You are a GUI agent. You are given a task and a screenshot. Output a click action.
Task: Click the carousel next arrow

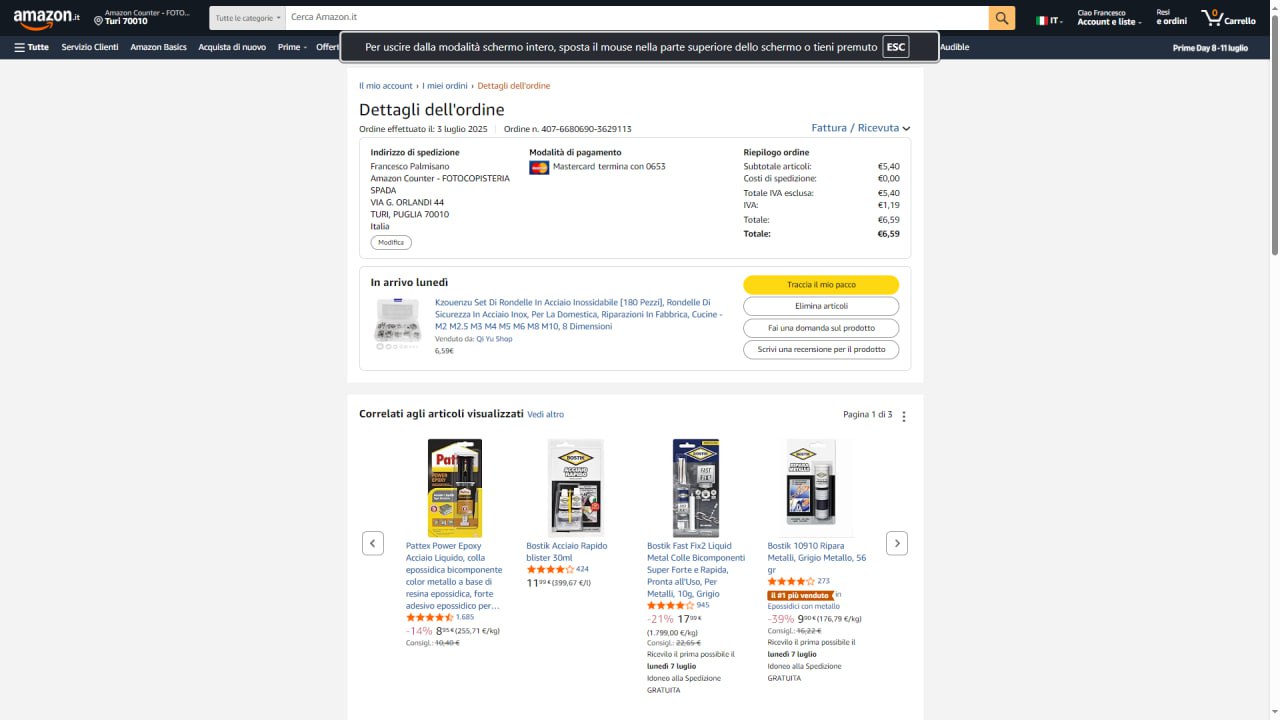coord(897,543)
